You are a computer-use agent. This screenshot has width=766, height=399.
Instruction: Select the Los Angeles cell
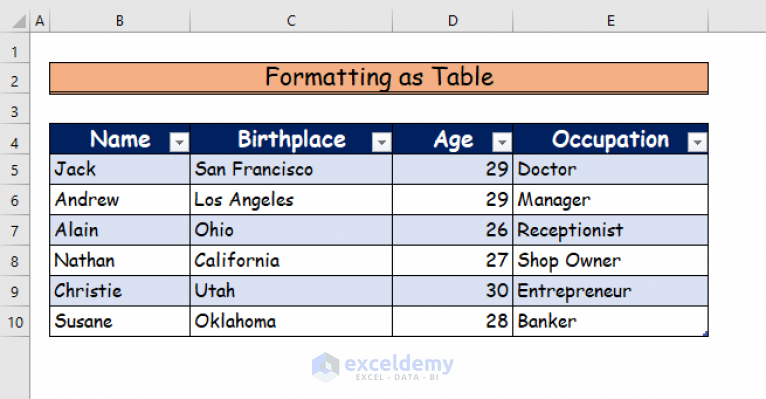291,199
